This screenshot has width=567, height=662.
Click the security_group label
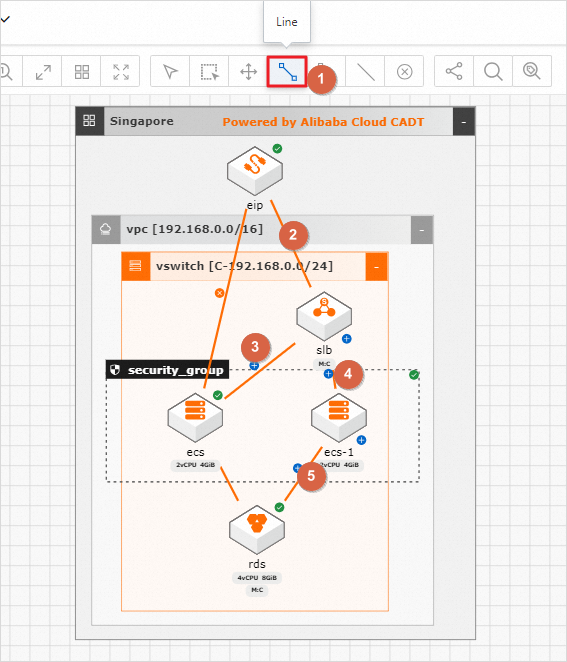[168, 370]
